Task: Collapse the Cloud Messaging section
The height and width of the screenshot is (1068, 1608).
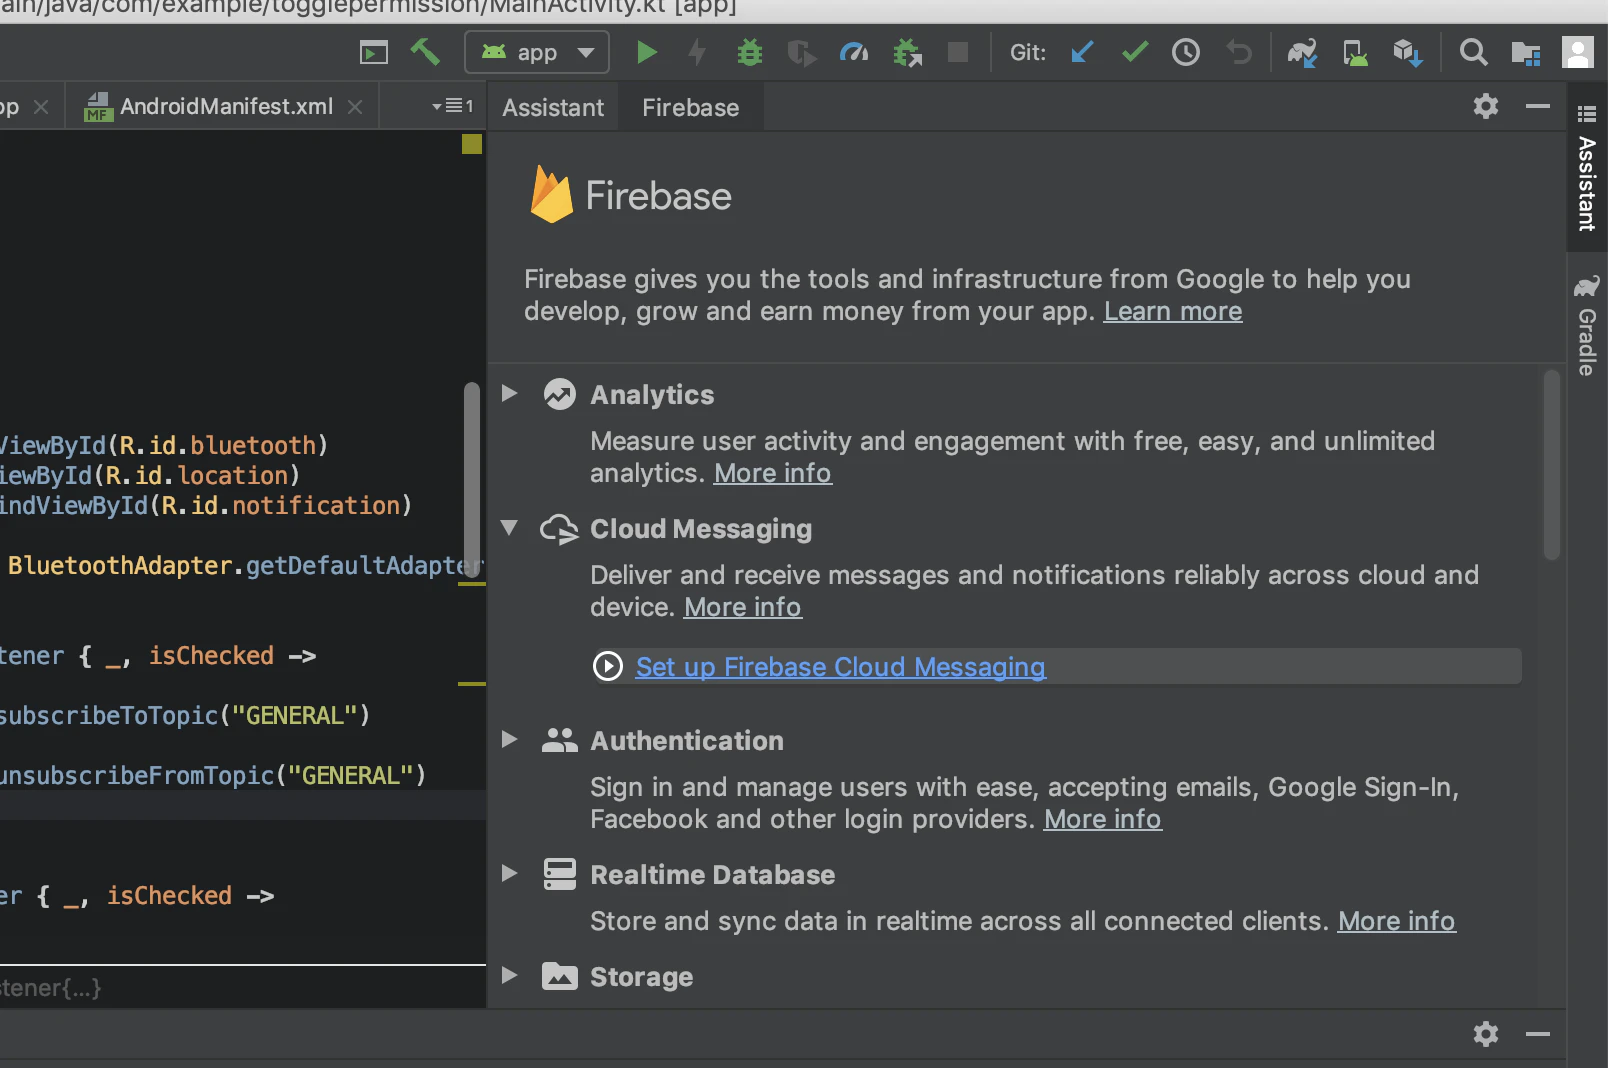Action: coord(509,527)
